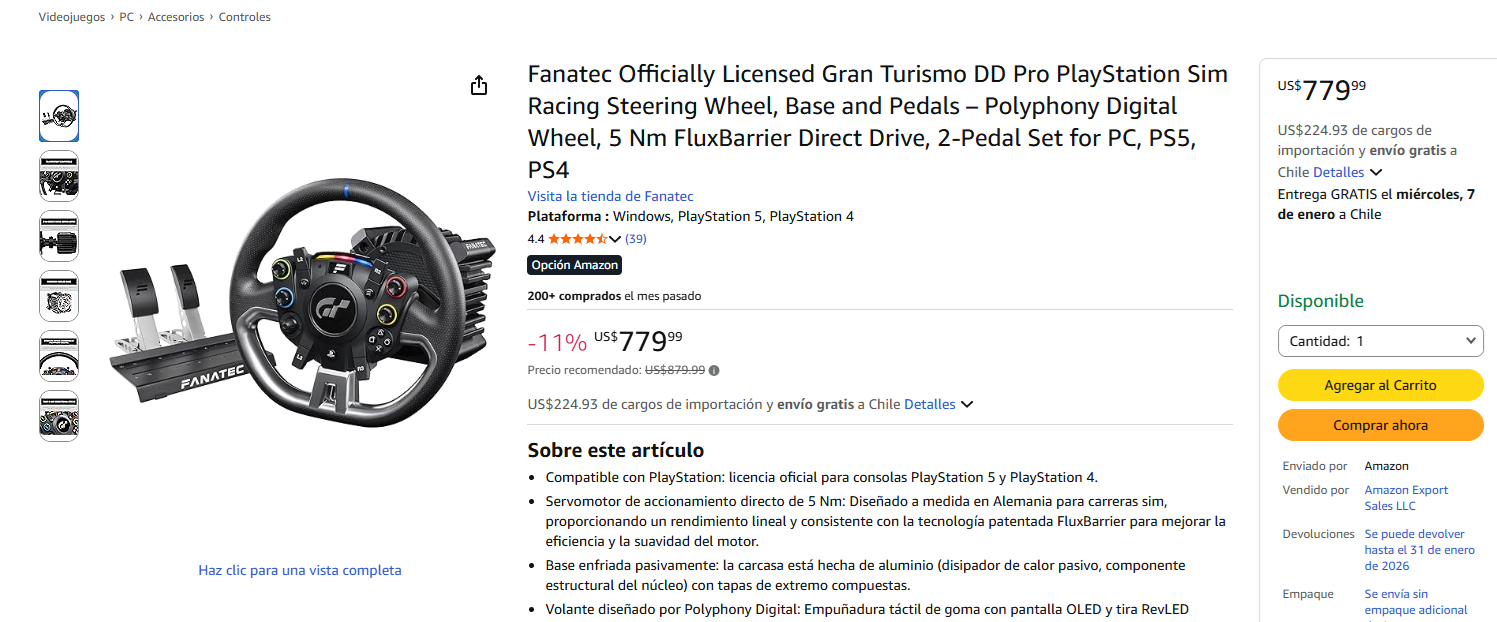Select the fifth product thumbnail

pos(59,356)
